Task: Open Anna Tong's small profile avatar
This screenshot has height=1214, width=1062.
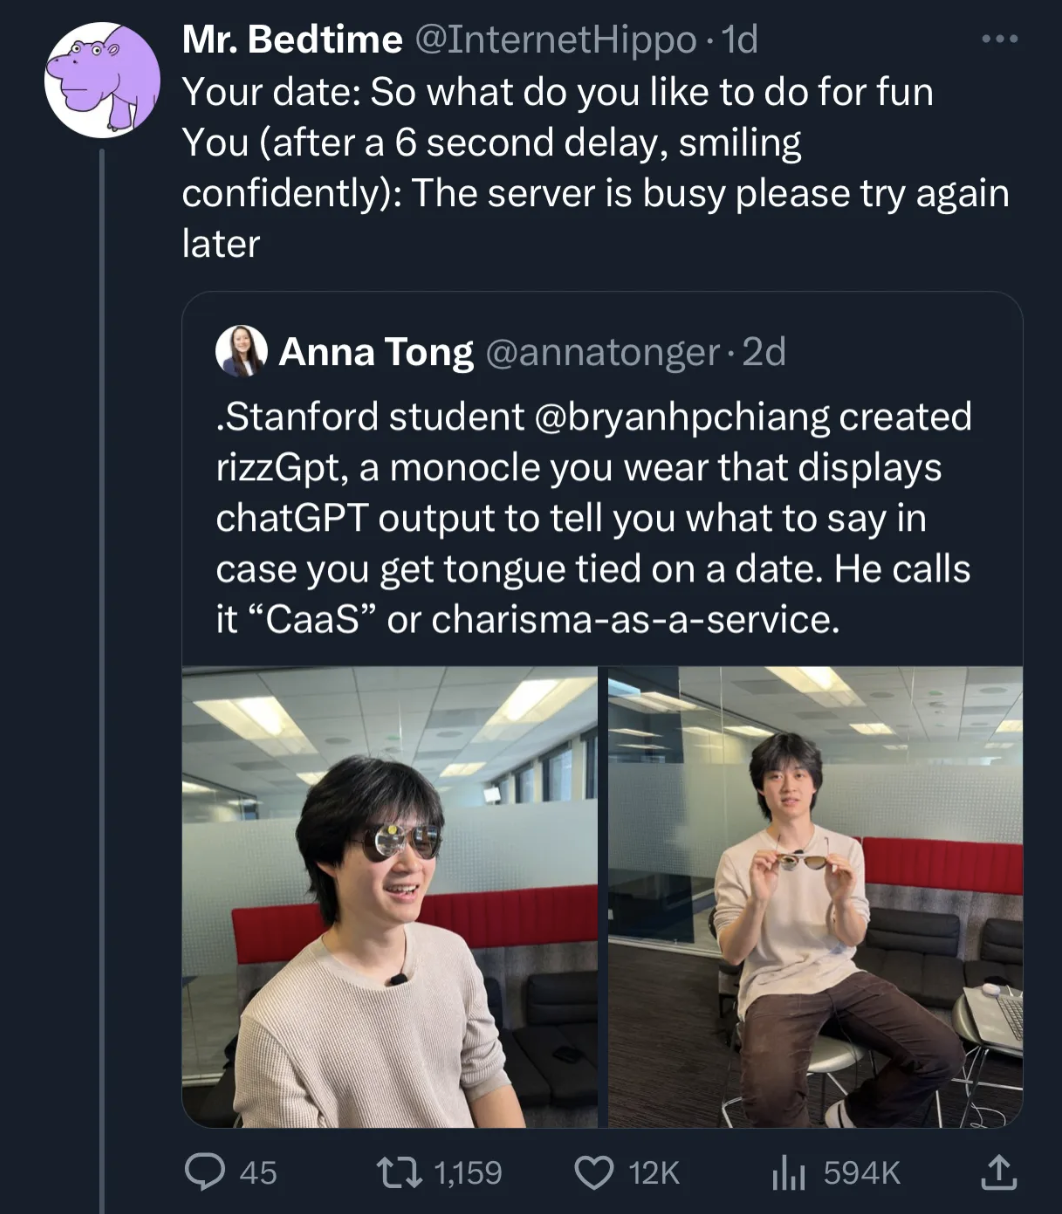Action: pos(242,352)
